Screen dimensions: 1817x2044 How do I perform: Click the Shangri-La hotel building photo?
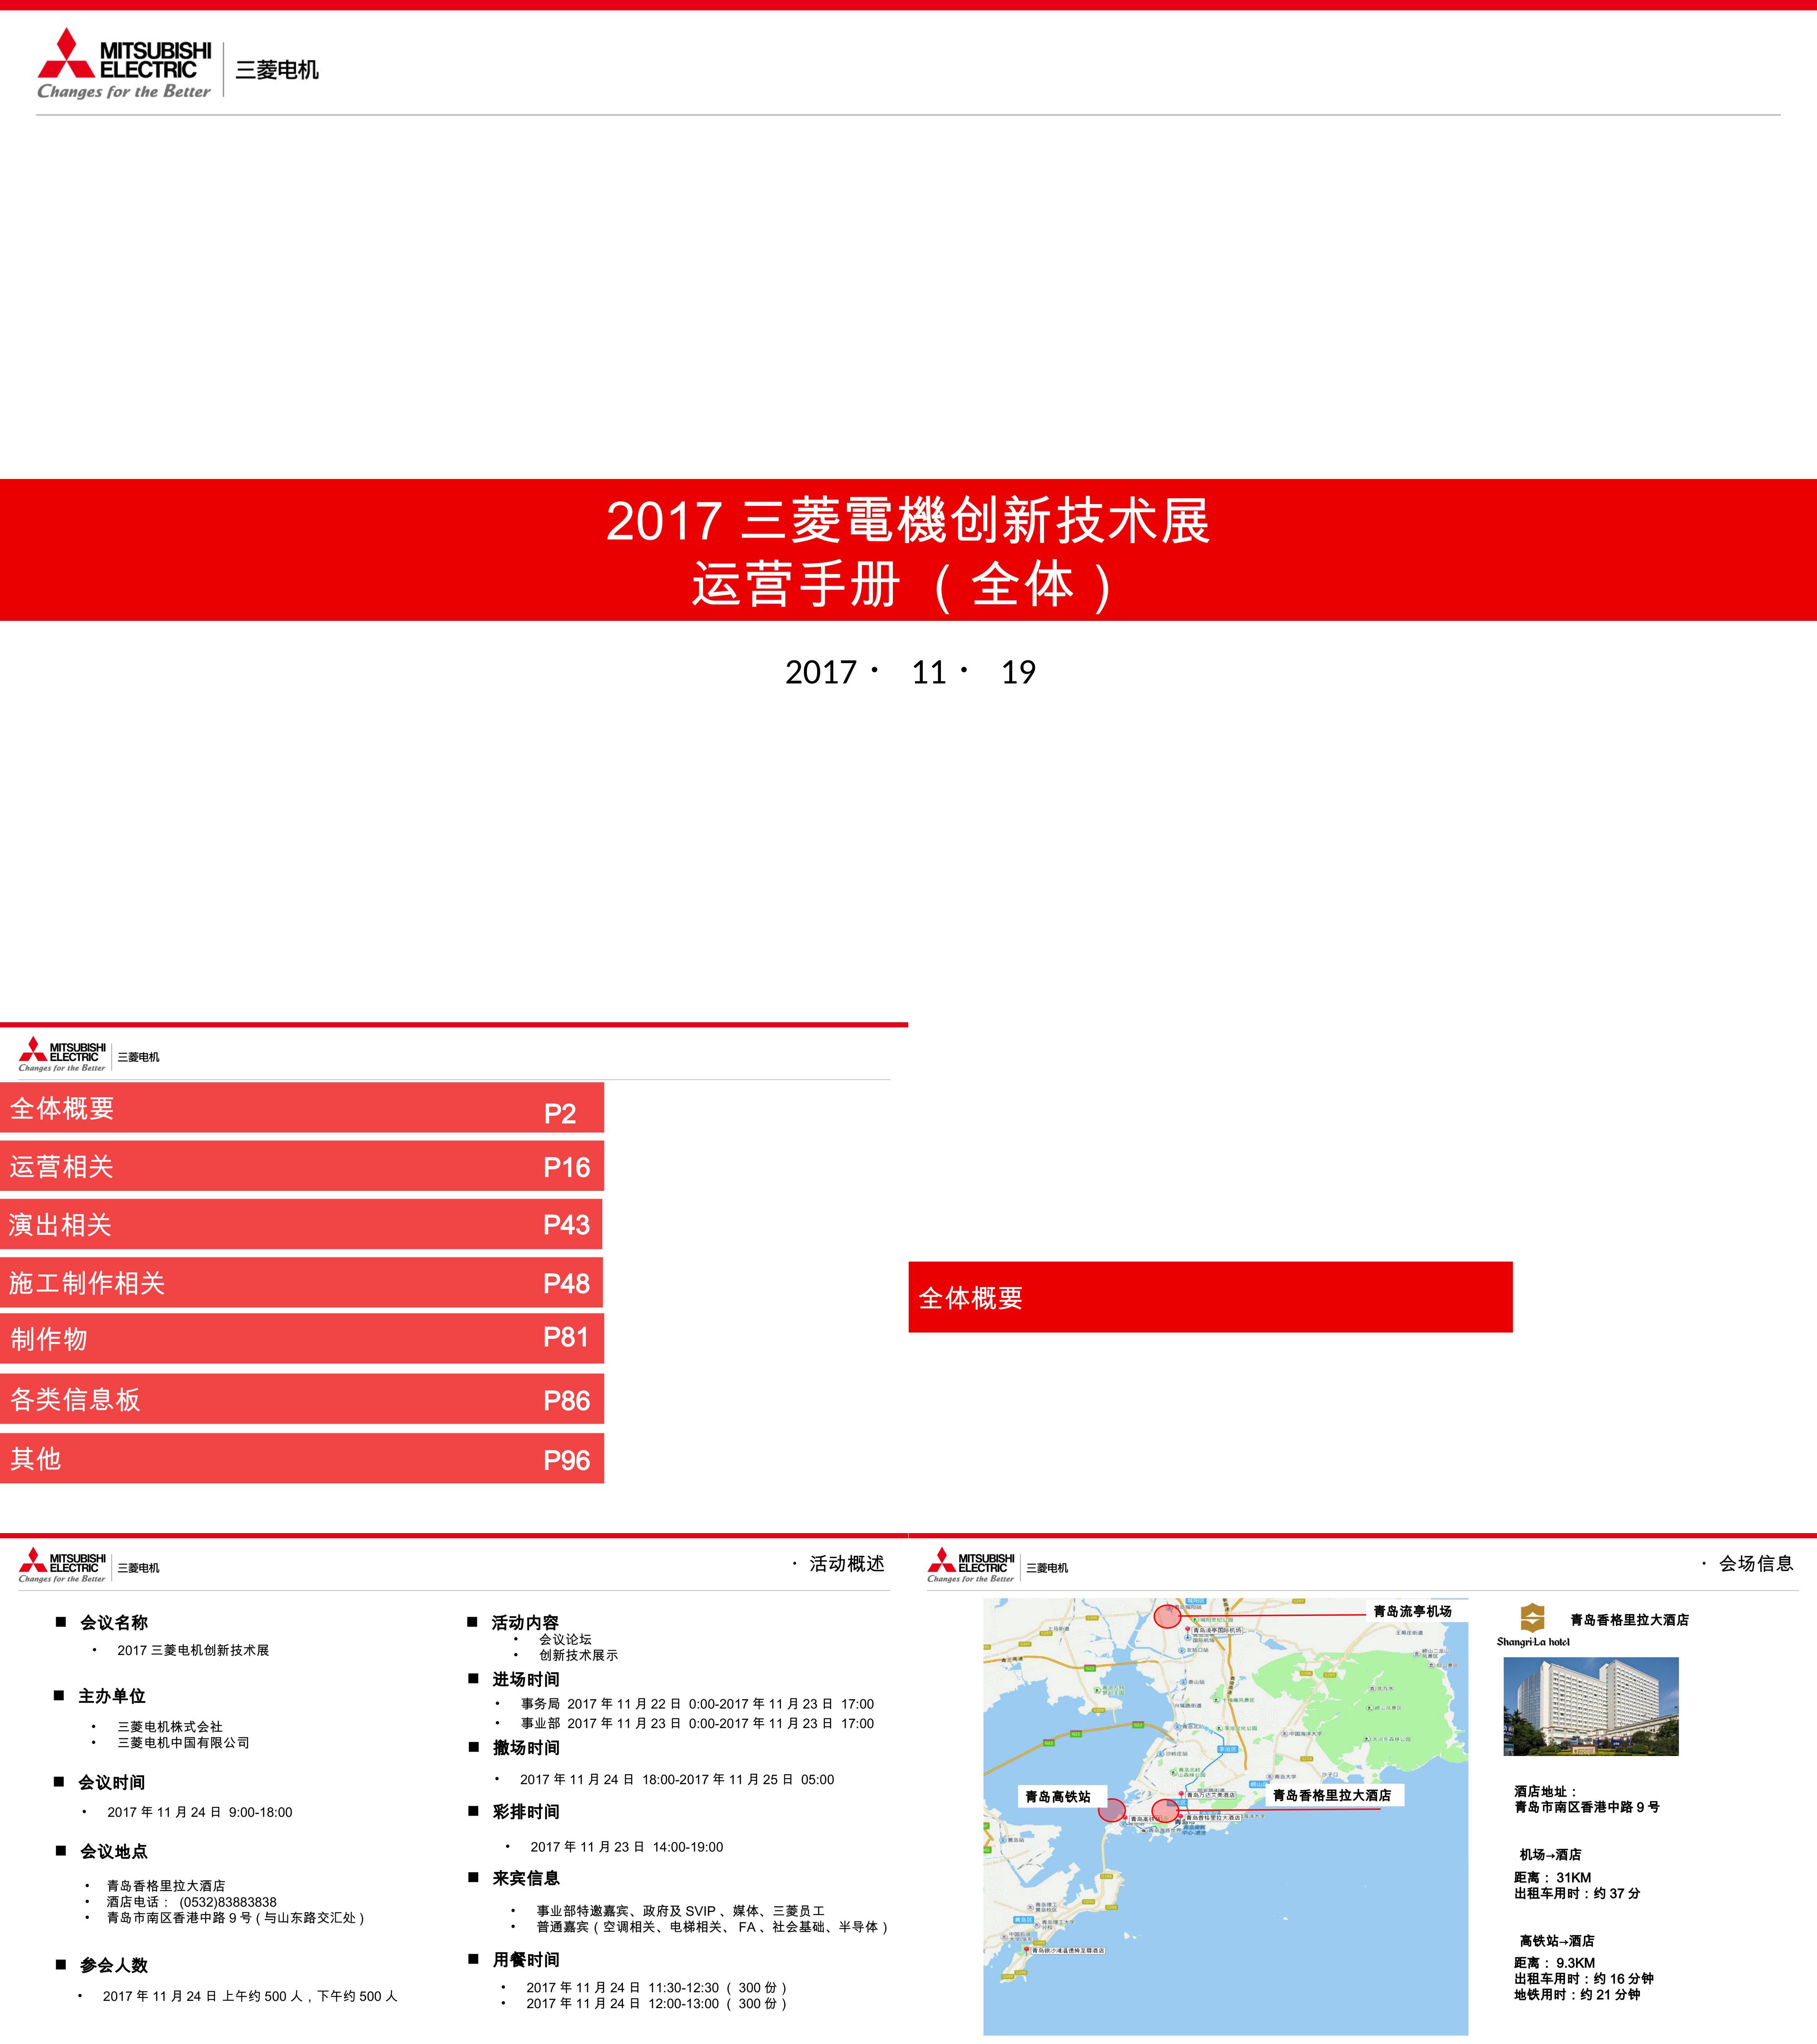pos(1591,1706)
